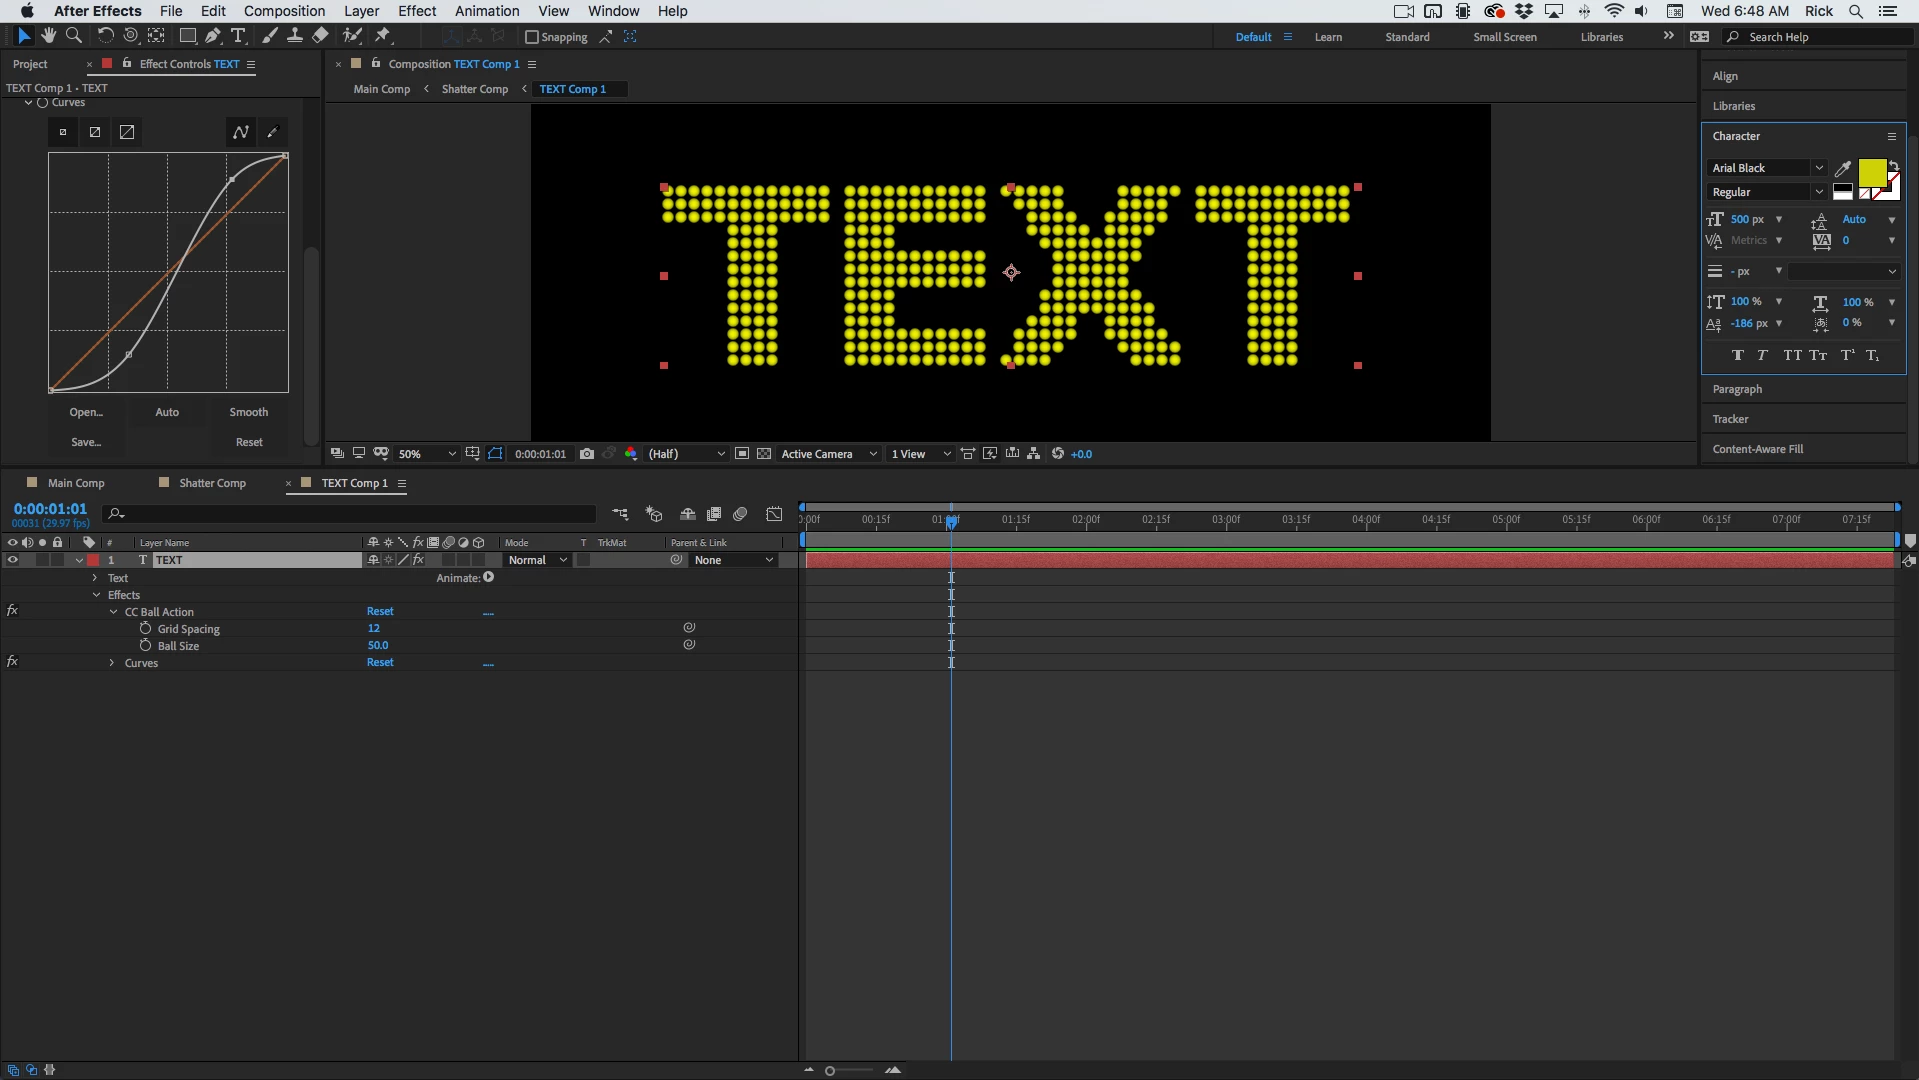Select the Puppet Pin tool
1919x1080 pixels.
(383, 36)
